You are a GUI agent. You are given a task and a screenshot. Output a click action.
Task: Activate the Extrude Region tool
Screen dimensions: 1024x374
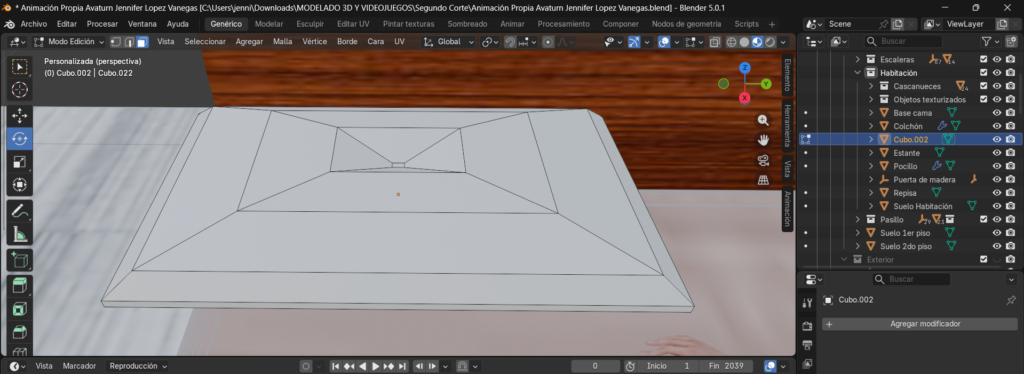[20, 286]
